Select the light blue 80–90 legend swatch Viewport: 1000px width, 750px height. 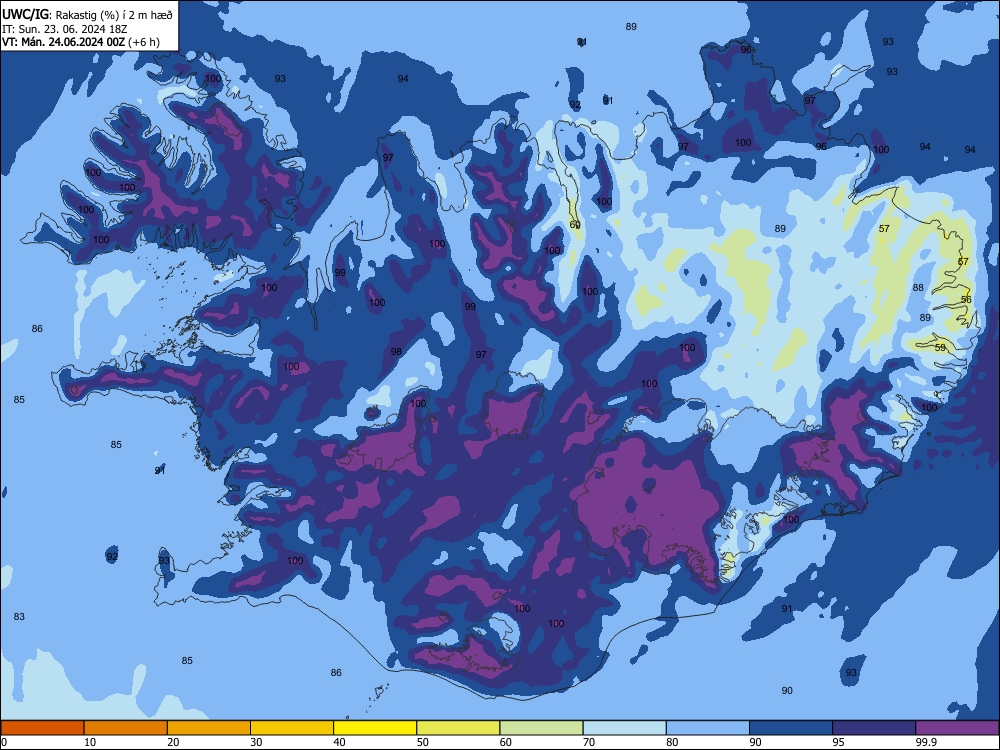[708, 728]
